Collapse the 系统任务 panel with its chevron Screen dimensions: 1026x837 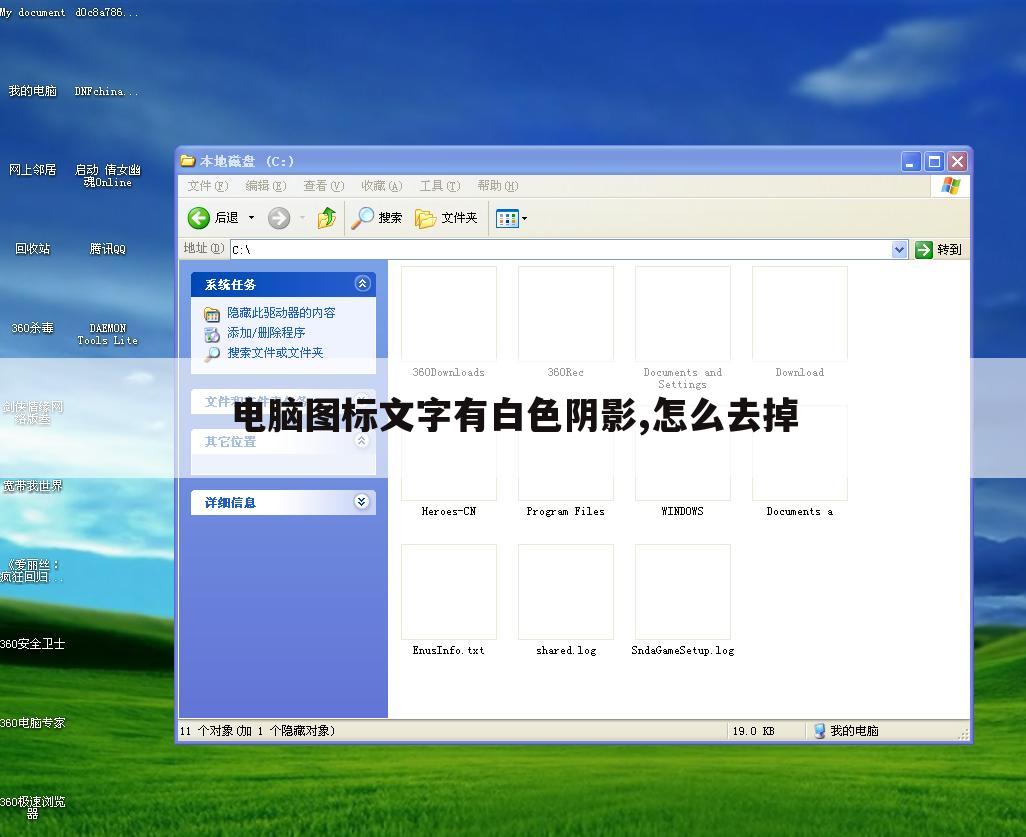(x=361, y=283)
